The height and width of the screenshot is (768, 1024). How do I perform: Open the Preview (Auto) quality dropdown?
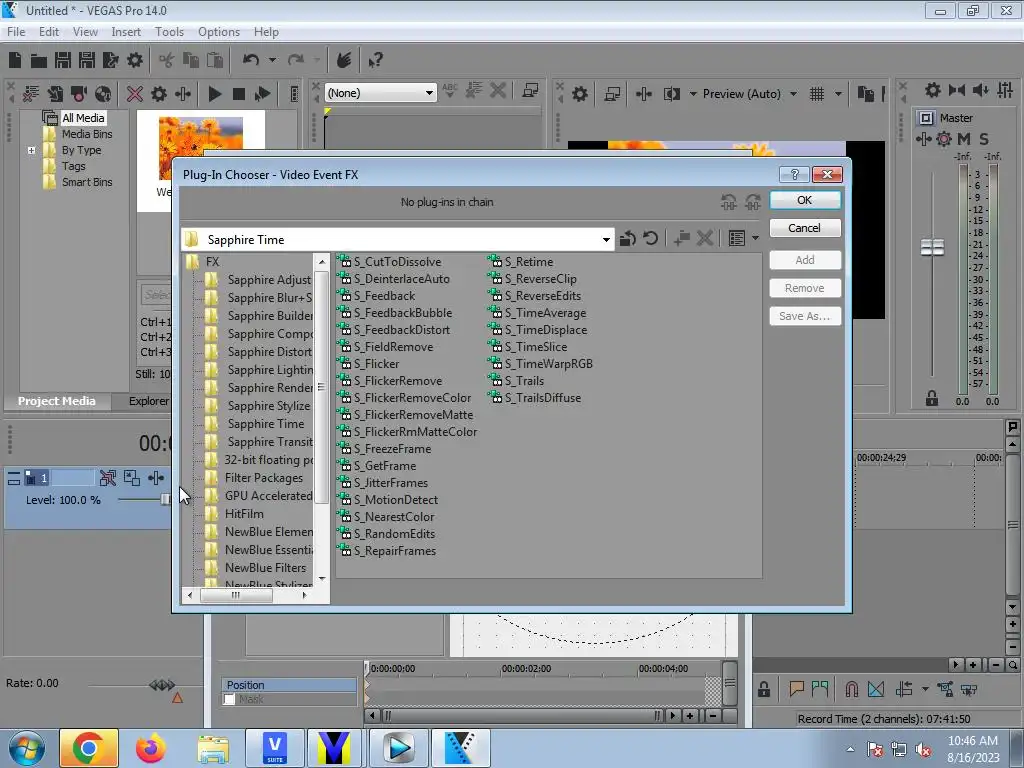(793, 94)
